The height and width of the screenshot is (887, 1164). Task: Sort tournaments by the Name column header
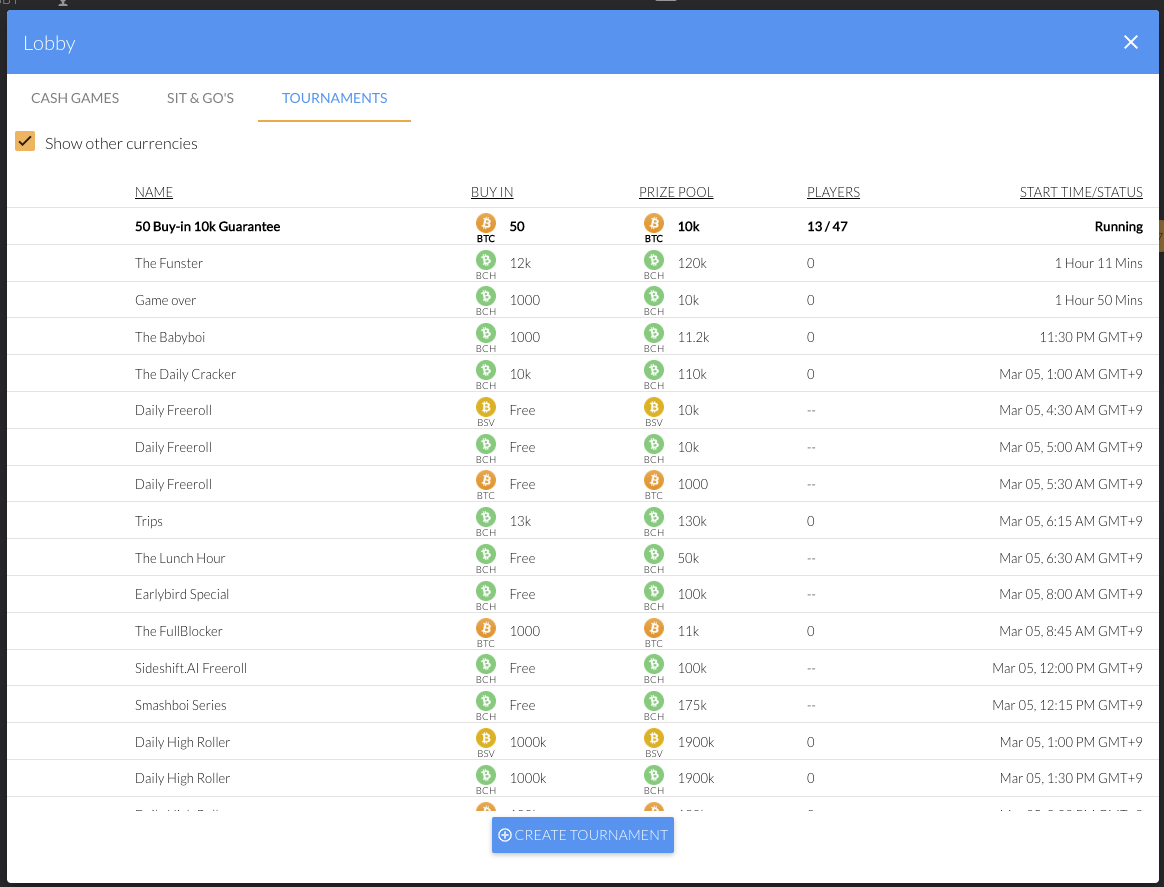154,192
